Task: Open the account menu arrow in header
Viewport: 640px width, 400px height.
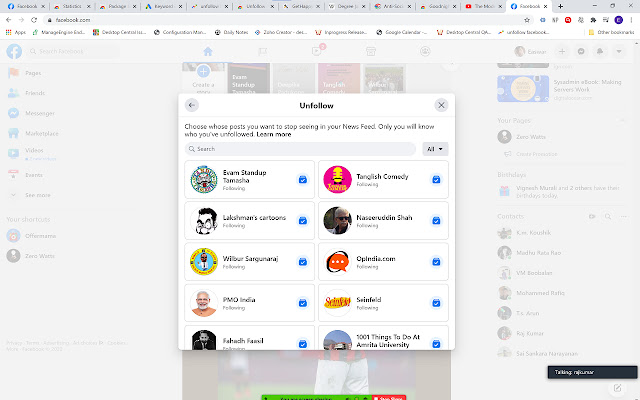Action: (x=619, y=51)
